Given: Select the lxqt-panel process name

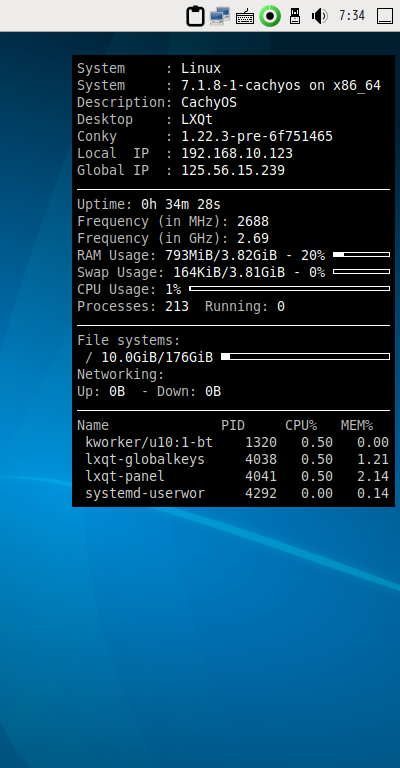Looking at the screenshot, I should (125, 476).
